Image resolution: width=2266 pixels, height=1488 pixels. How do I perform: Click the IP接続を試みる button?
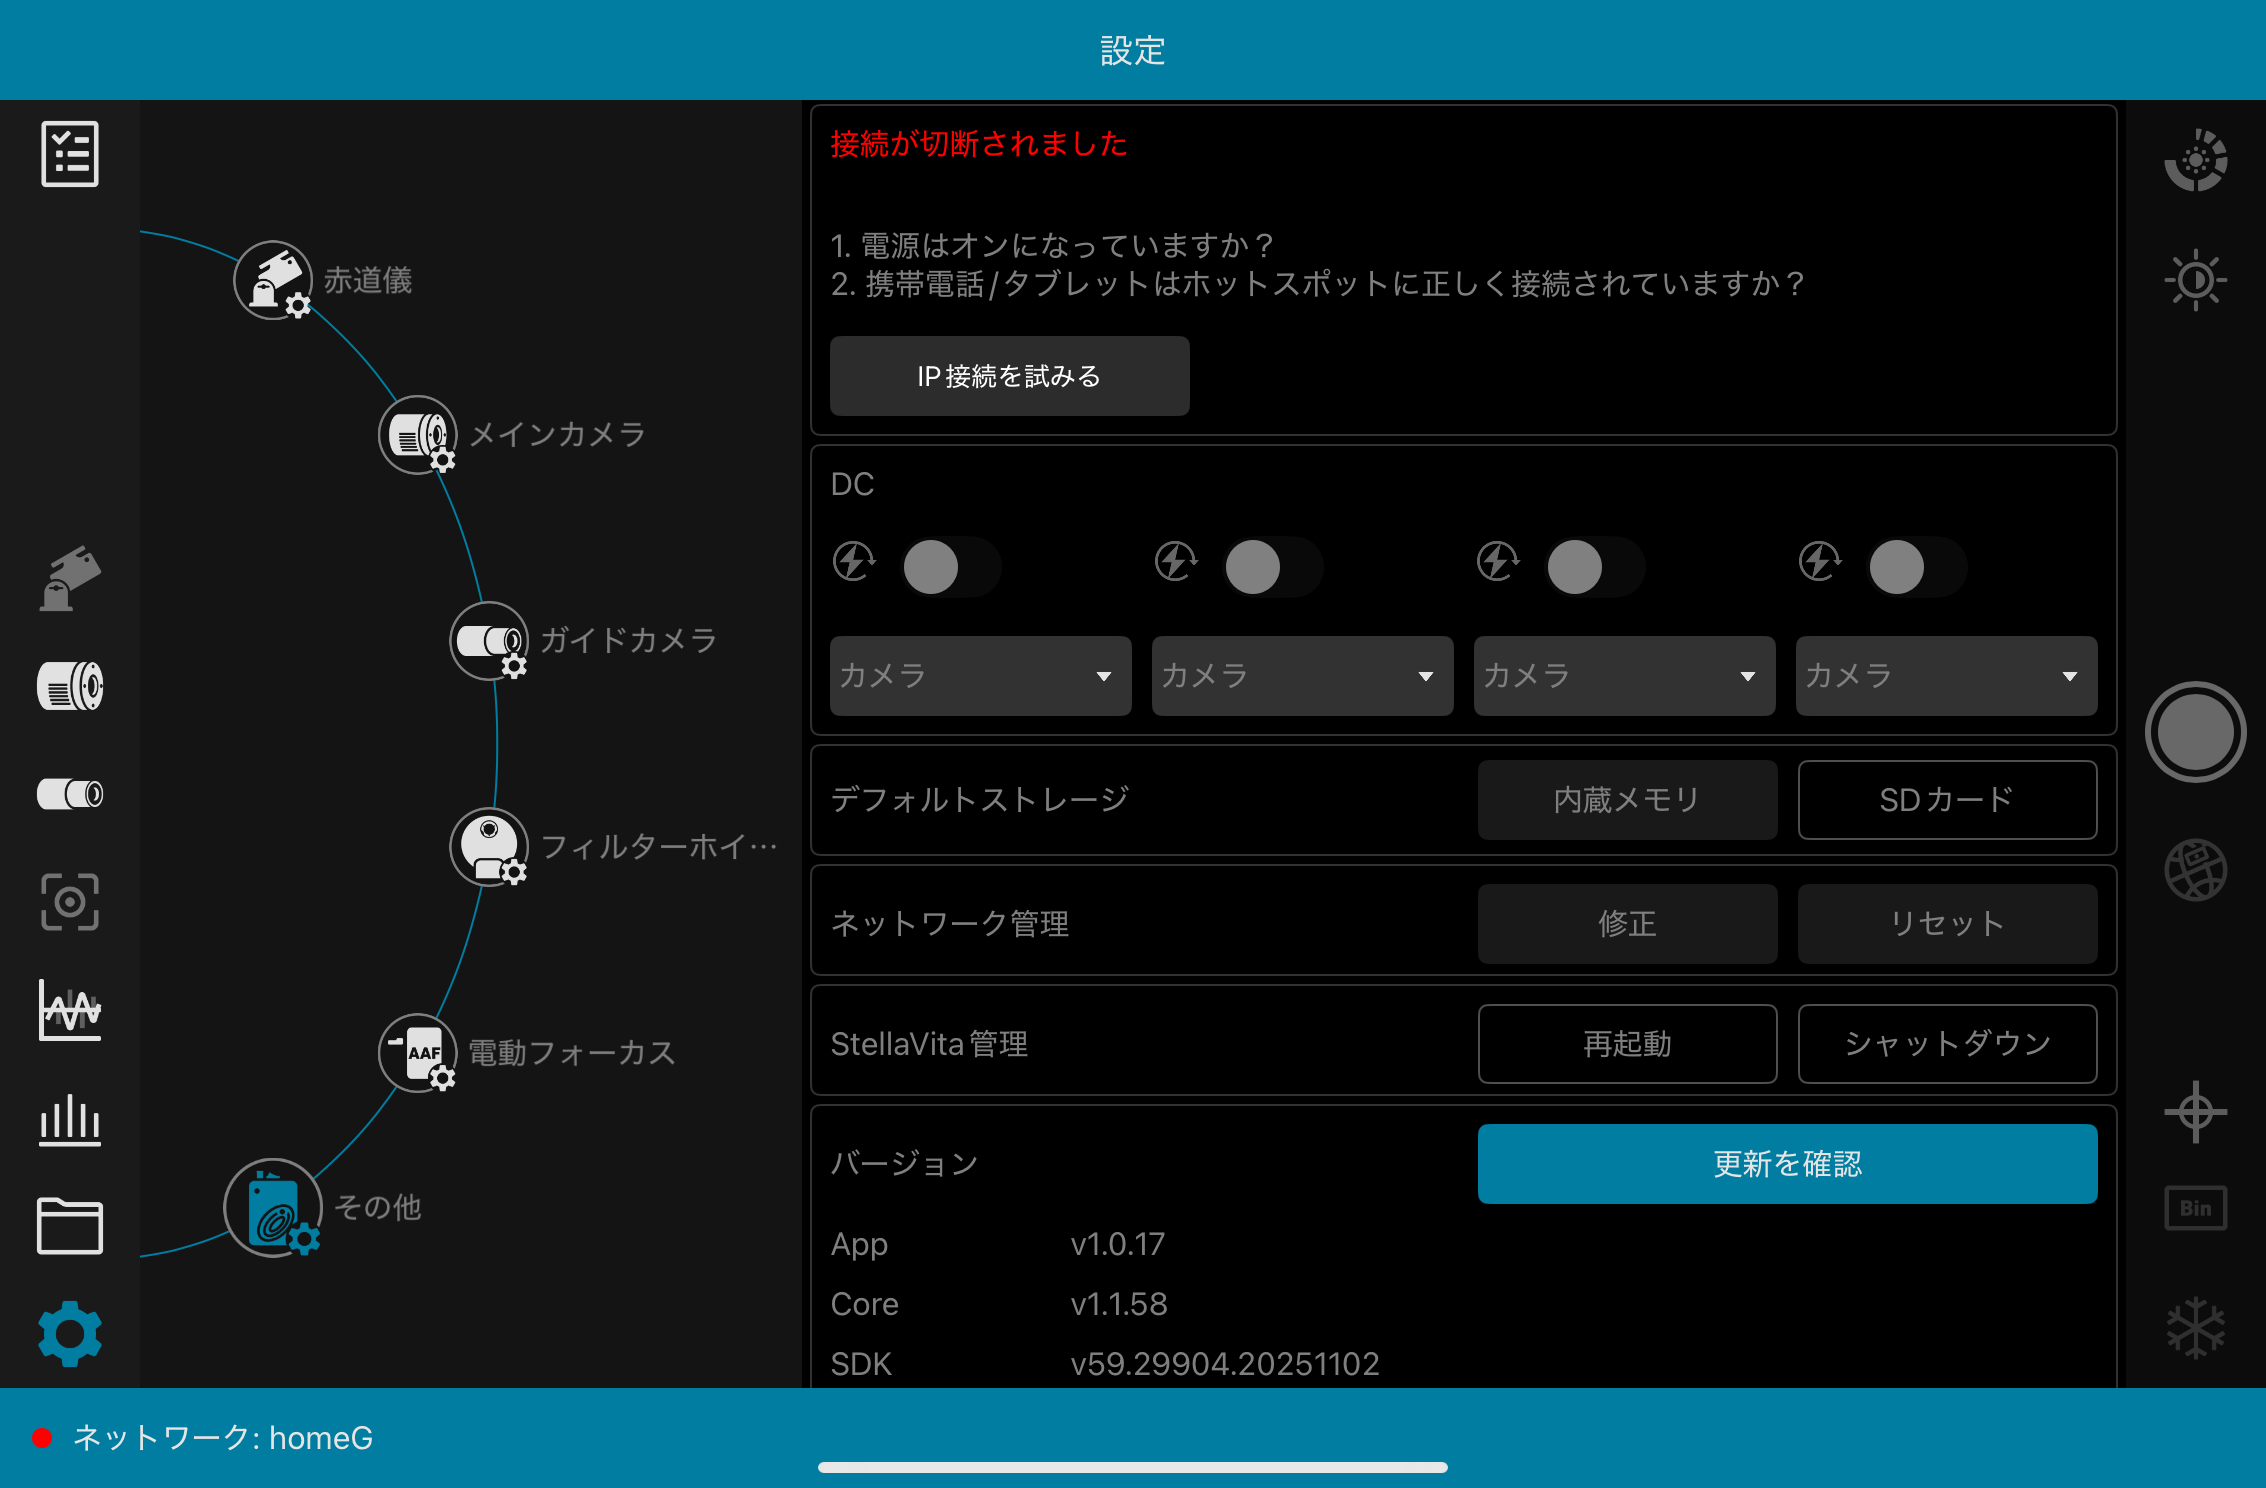coord(1009,376)
